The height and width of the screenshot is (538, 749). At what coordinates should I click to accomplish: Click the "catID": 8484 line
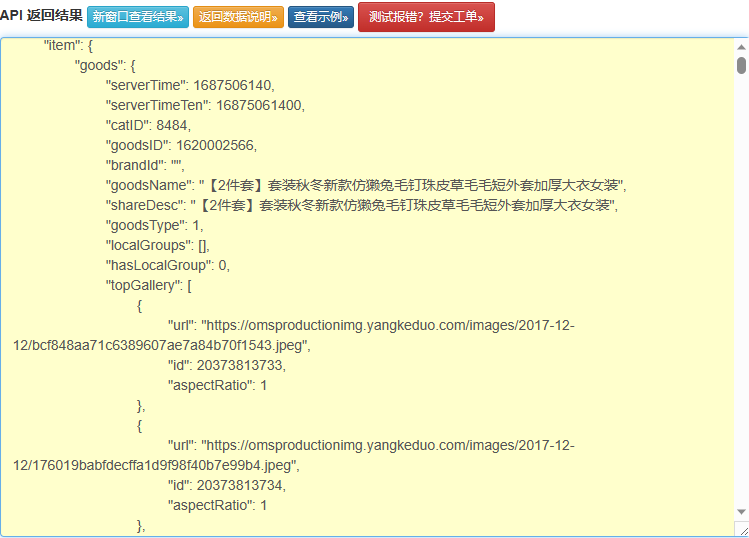148,126
